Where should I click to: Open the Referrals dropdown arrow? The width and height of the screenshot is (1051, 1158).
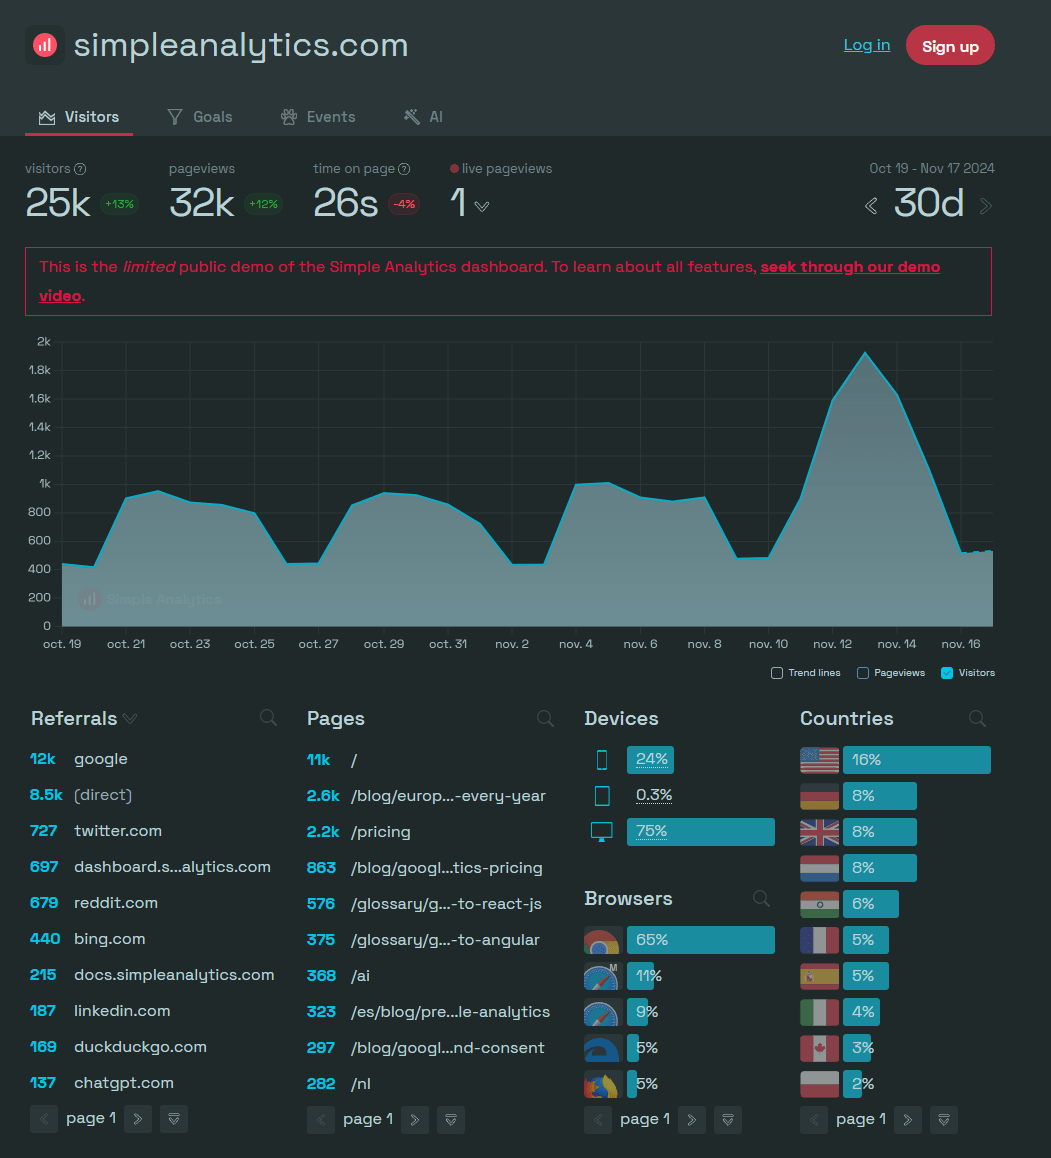pyautogui.click(x=128, y=718)
